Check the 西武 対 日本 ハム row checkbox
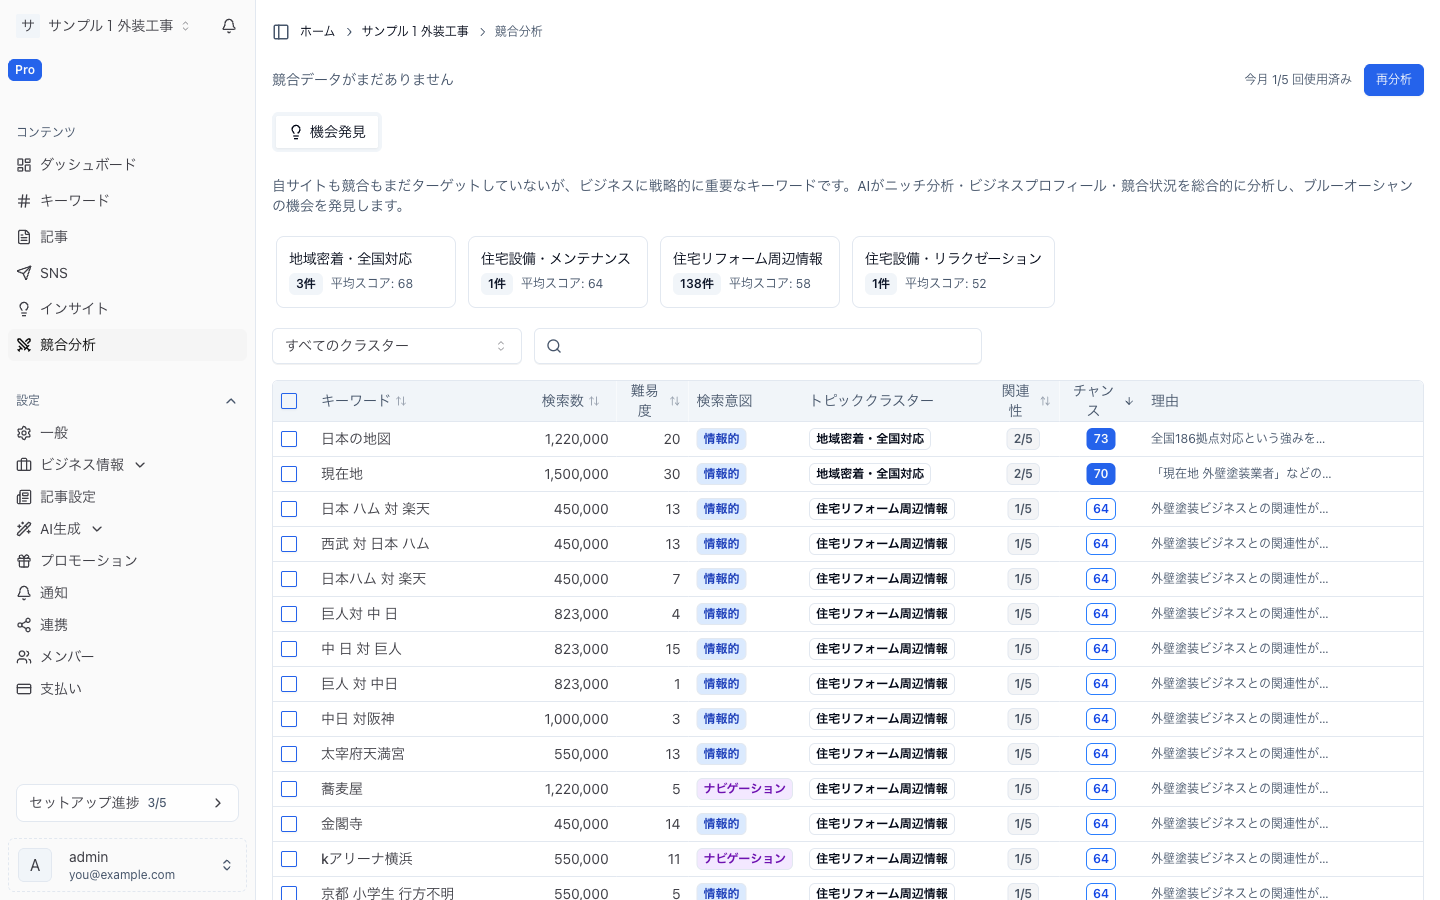Viewport: 1440px width, 900px height. pos(289,544)
